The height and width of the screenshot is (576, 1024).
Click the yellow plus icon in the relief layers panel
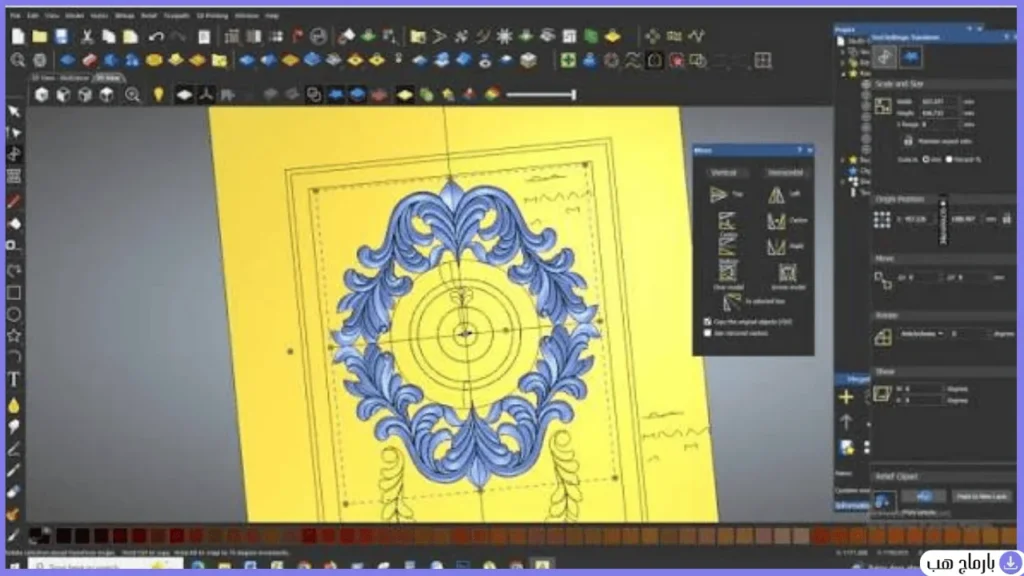tap(846, 396)
